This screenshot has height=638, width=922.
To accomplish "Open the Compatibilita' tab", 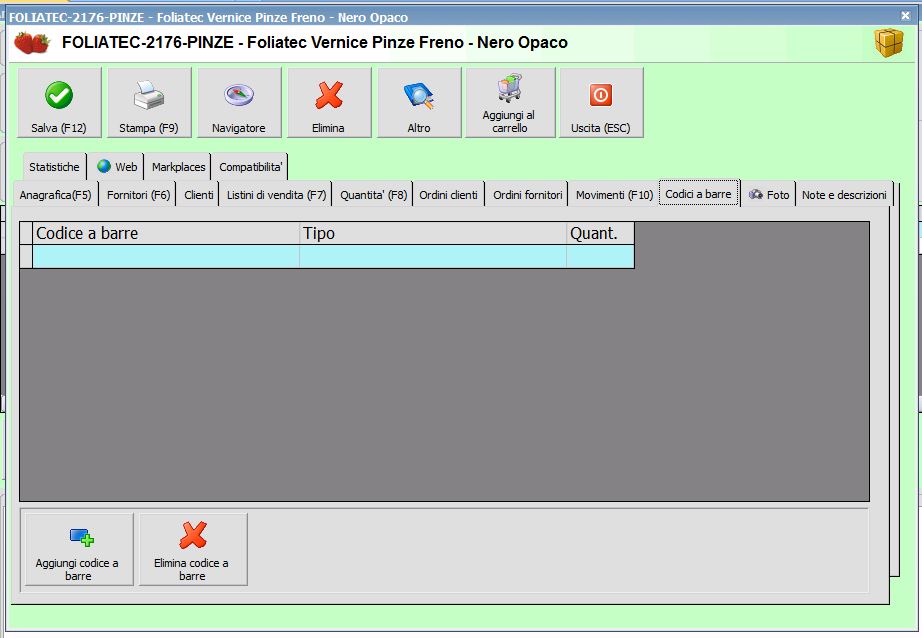I will [250, 167].
